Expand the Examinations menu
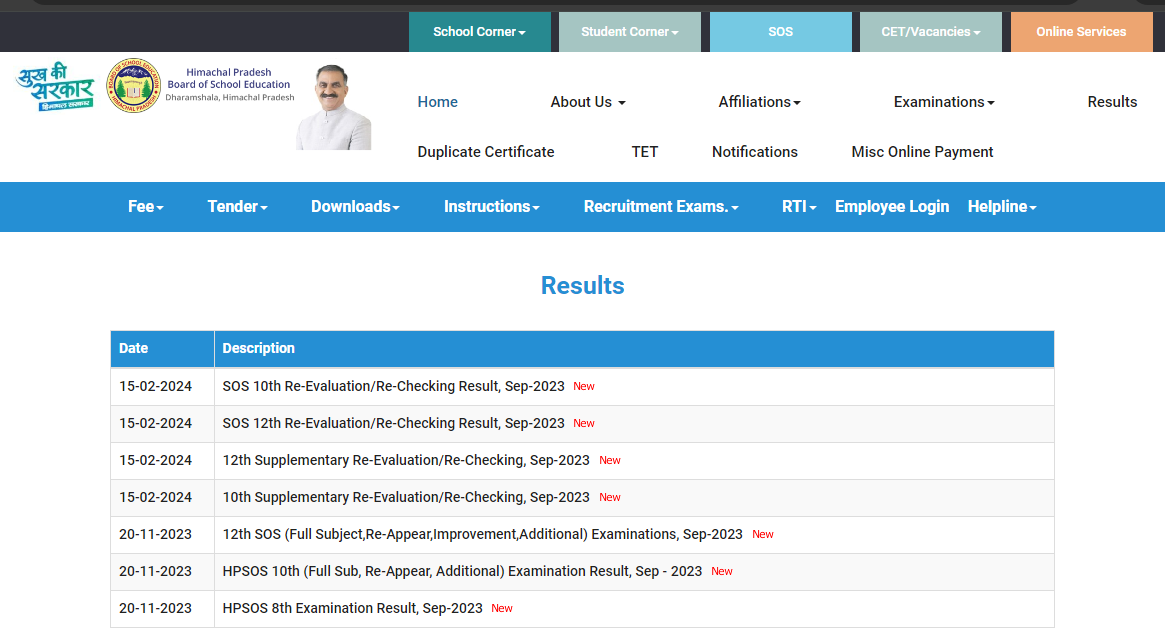 [944, 102]
